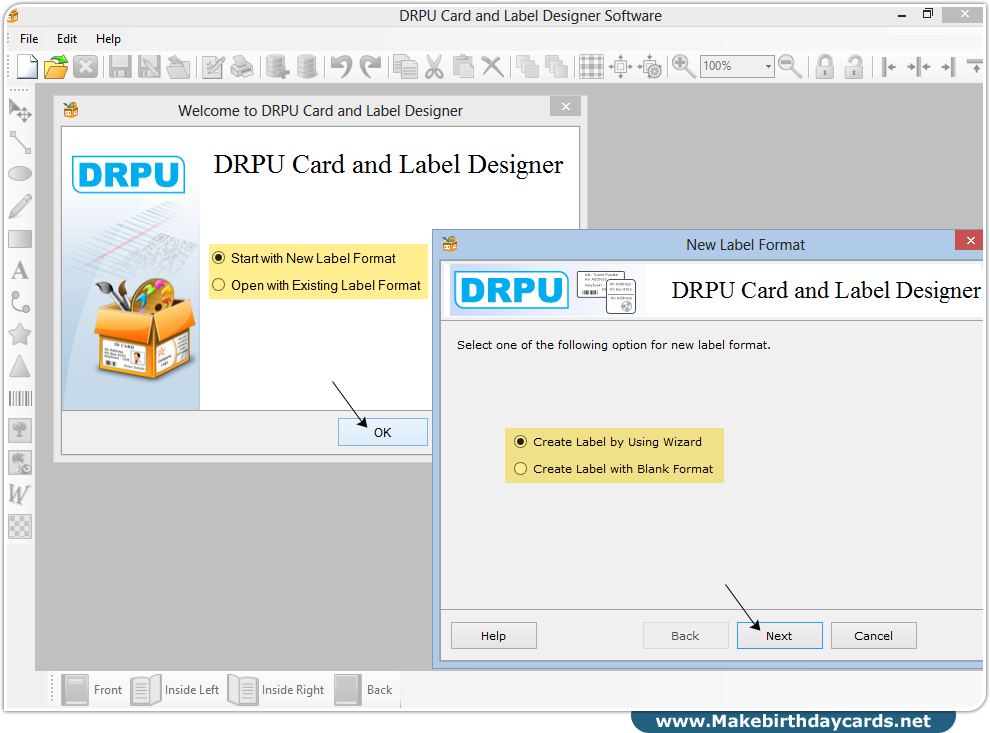Click Next in New Label Format dialog

(780, 636)
